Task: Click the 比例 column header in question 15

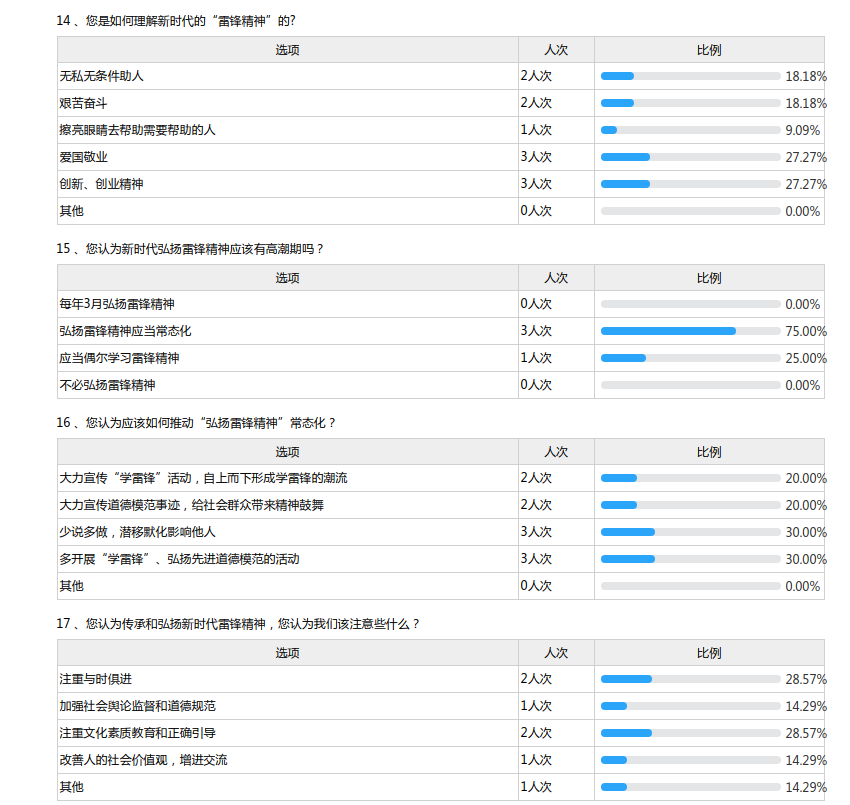Action: pos(709,278)
